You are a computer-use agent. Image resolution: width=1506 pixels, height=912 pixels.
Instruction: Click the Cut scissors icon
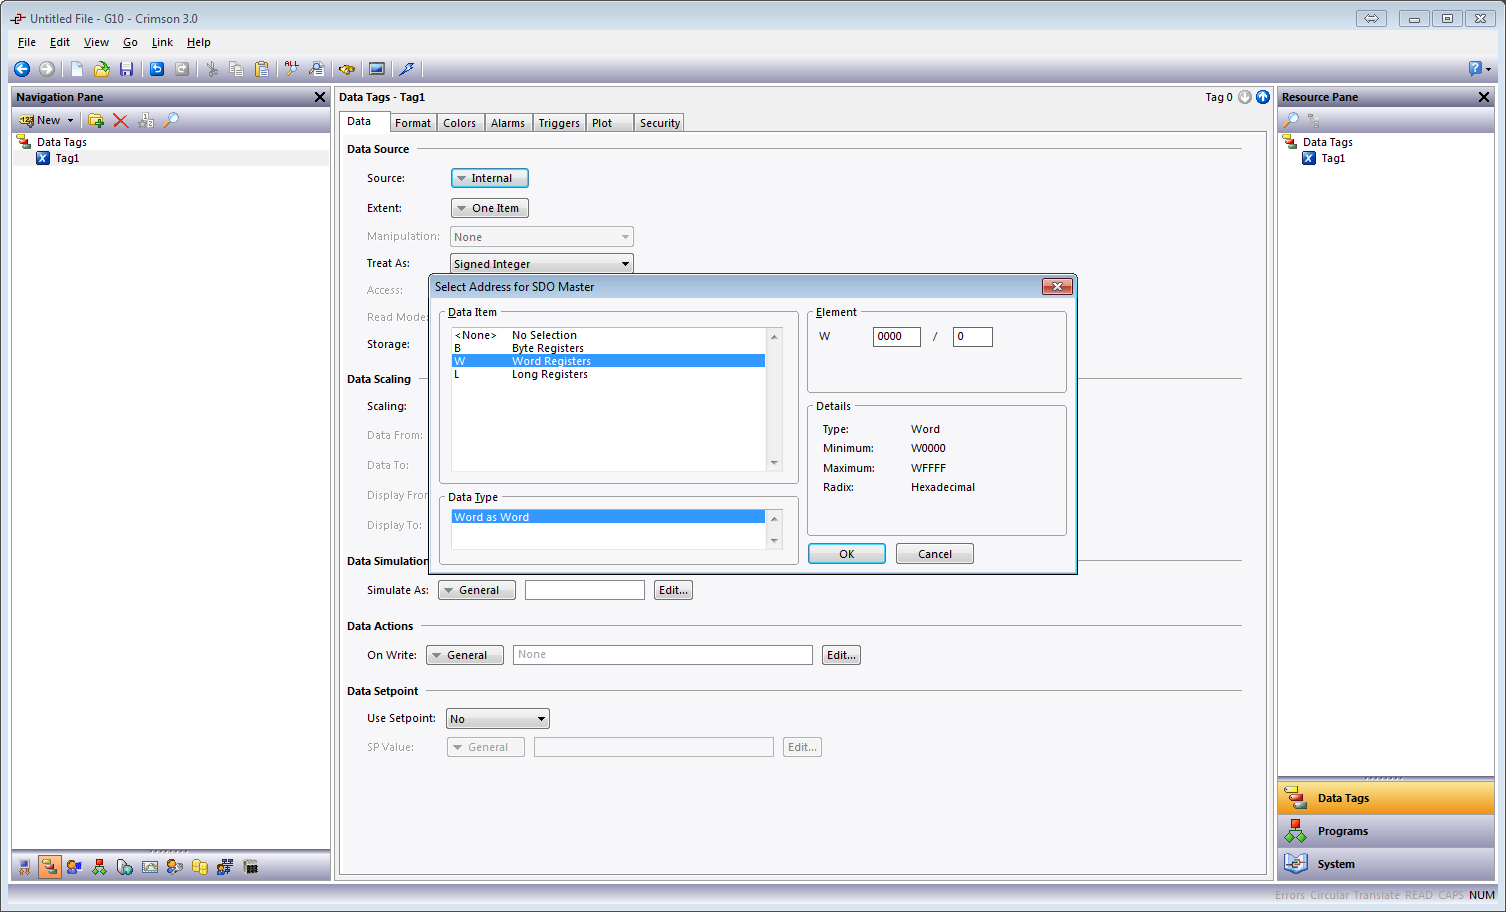[212, 69]
